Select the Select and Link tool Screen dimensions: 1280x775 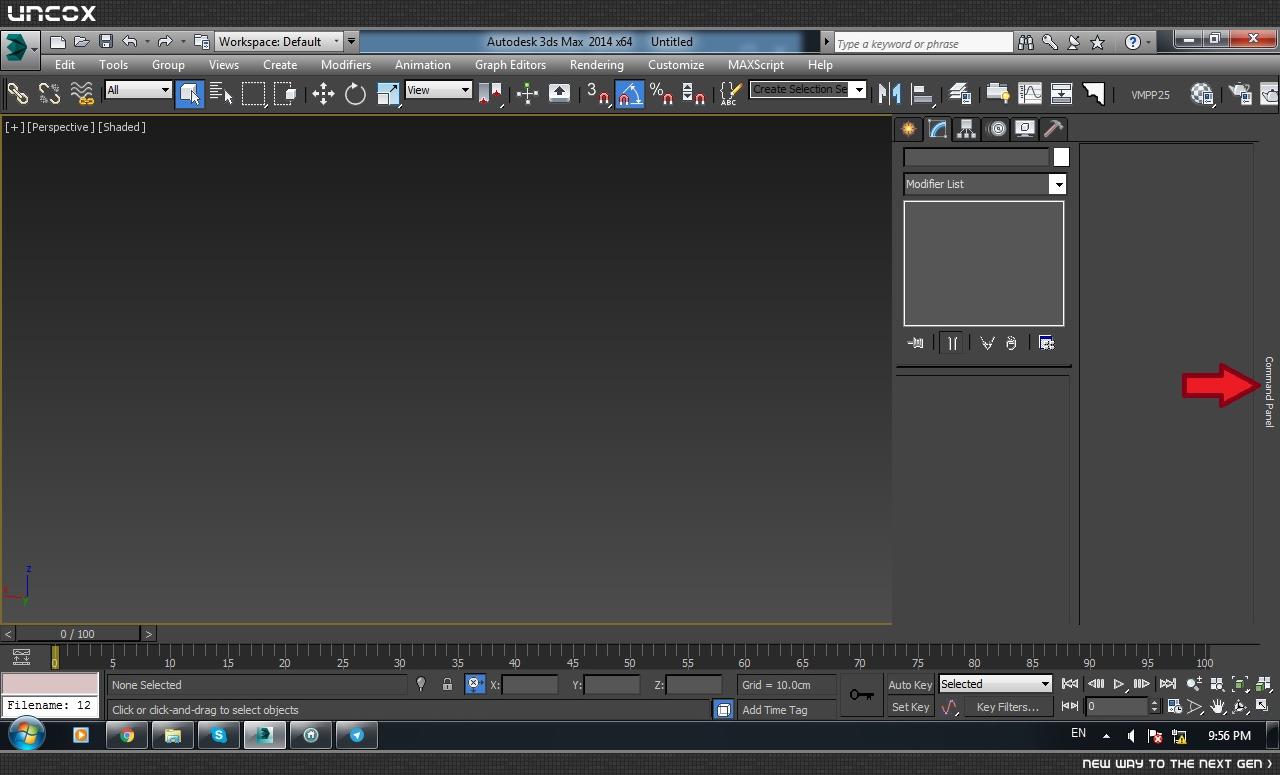(18, 93)
